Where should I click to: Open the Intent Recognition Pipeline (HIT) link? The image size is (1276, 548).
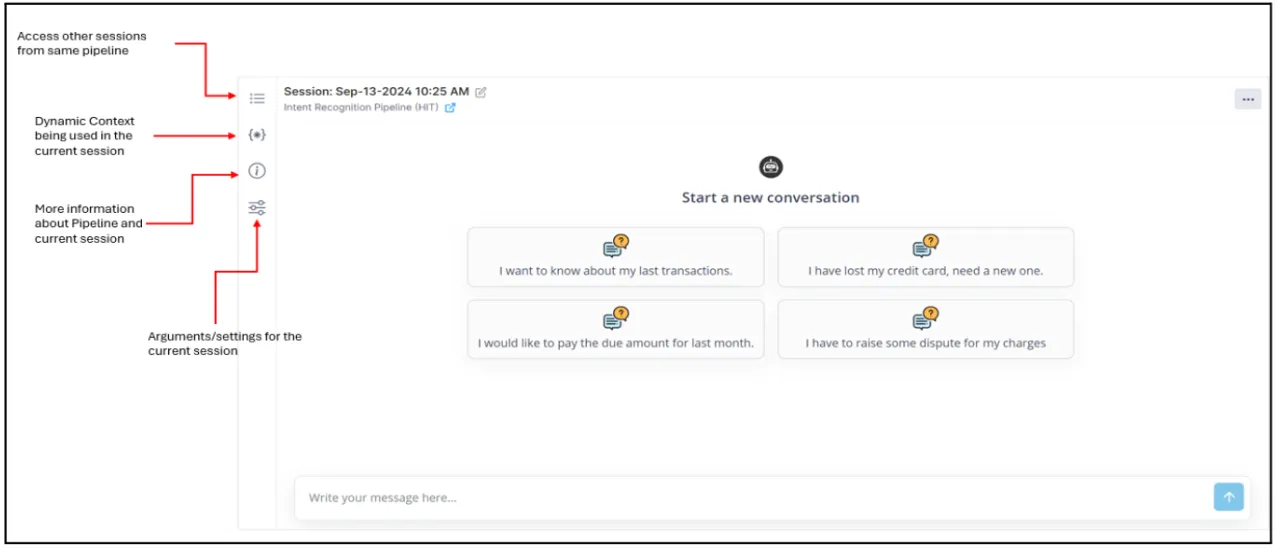[x=361, y=107]
